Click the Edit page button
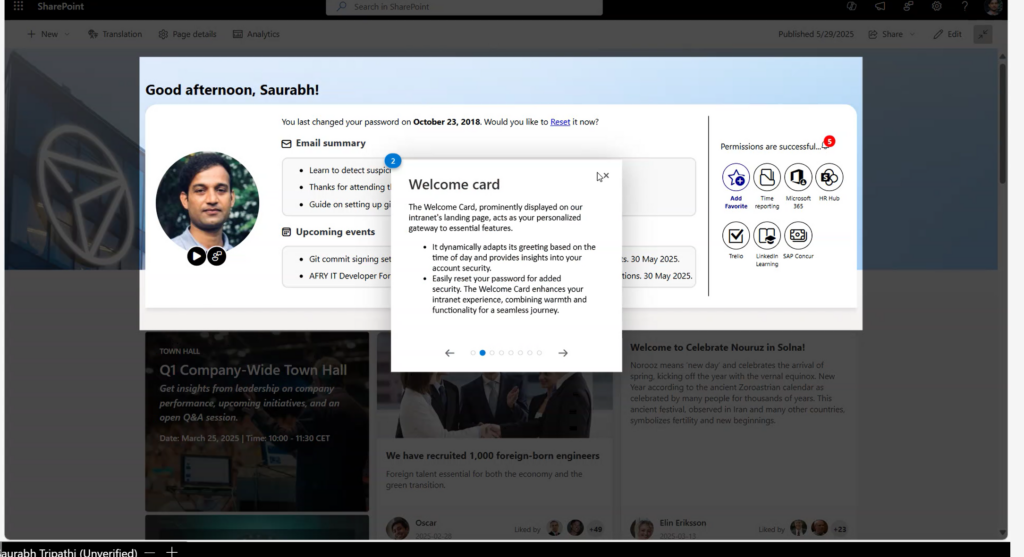Viewport: 1024px width, 557px height. click(948, 34)
